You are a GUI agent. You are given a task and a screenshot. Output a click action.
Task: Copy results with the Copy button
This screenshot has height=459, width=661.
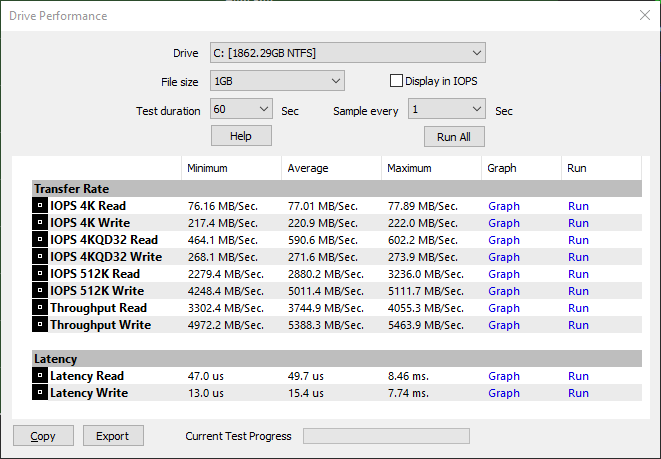click(43, 435)
